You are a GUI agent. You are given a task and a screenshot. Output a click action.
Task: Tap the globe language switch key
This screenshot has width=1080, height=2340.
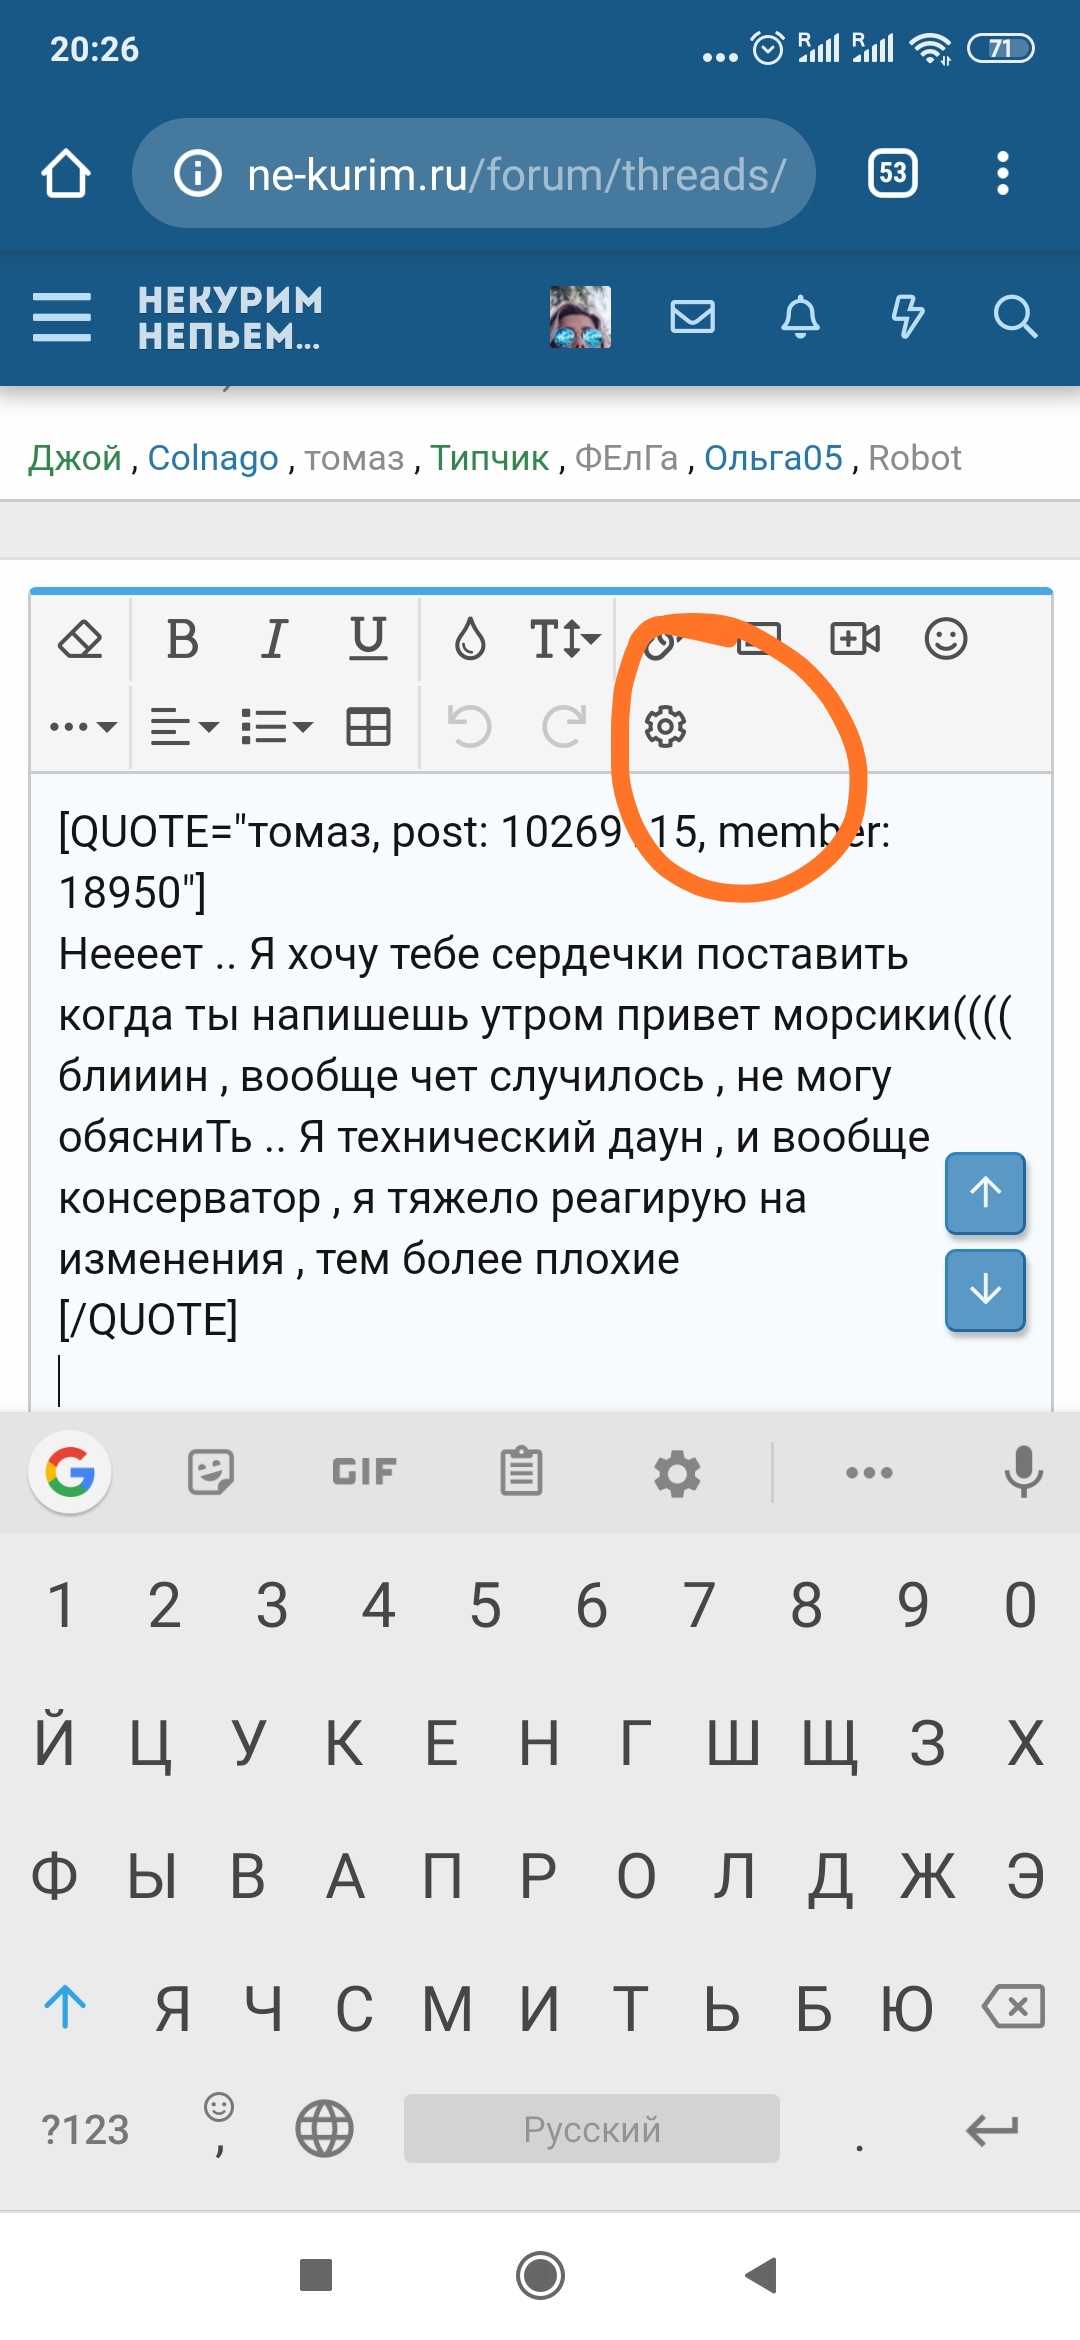click(325, 2128)
